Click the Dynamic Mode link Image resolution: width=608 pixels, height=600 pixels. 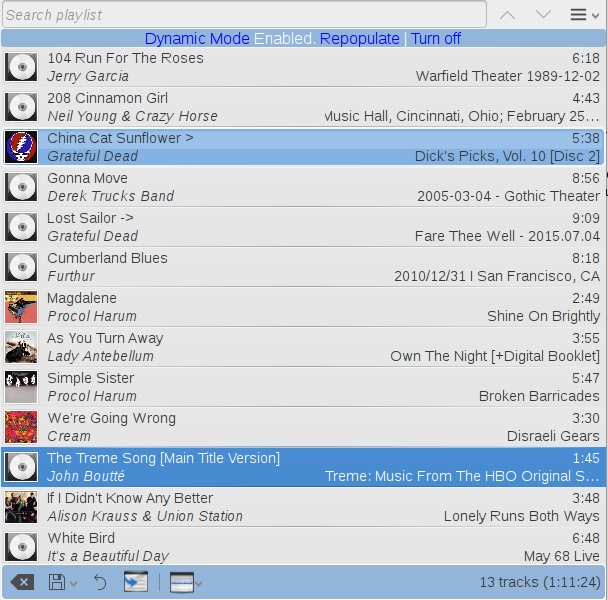coord(197,39)
